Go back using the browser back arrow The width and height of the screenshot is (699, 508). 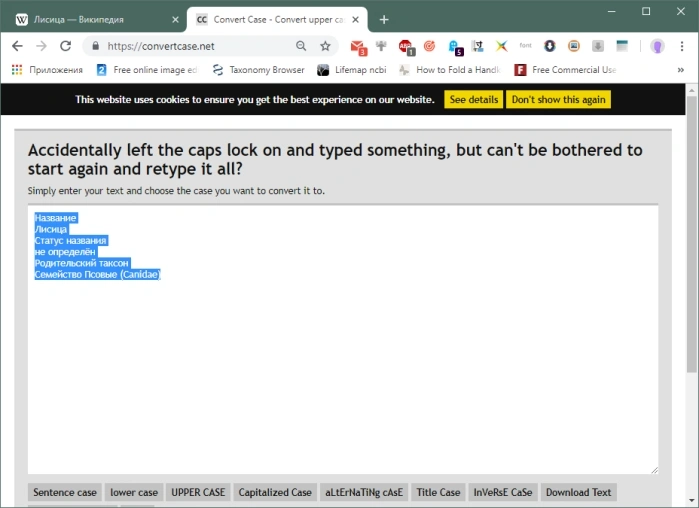[x=17, y=46]
